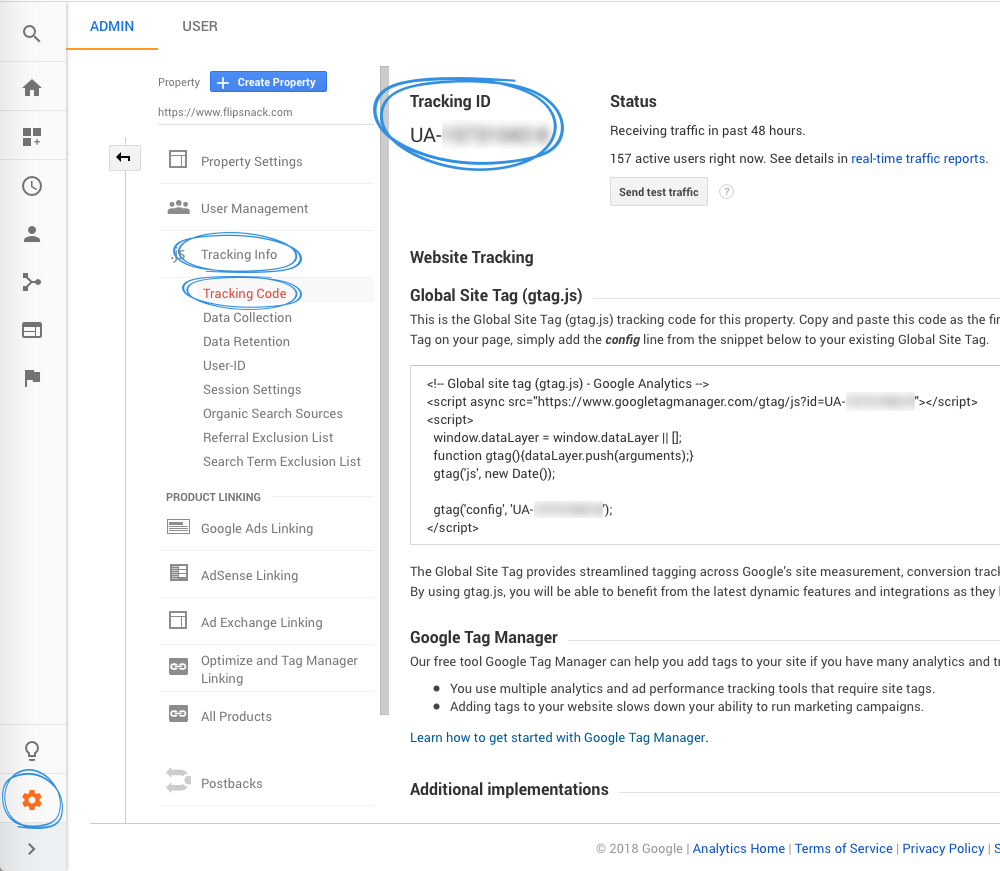Open Organic Search Sources
Image resolution: width=1000 pixels, height=871 pixels.
pos(272,413)
